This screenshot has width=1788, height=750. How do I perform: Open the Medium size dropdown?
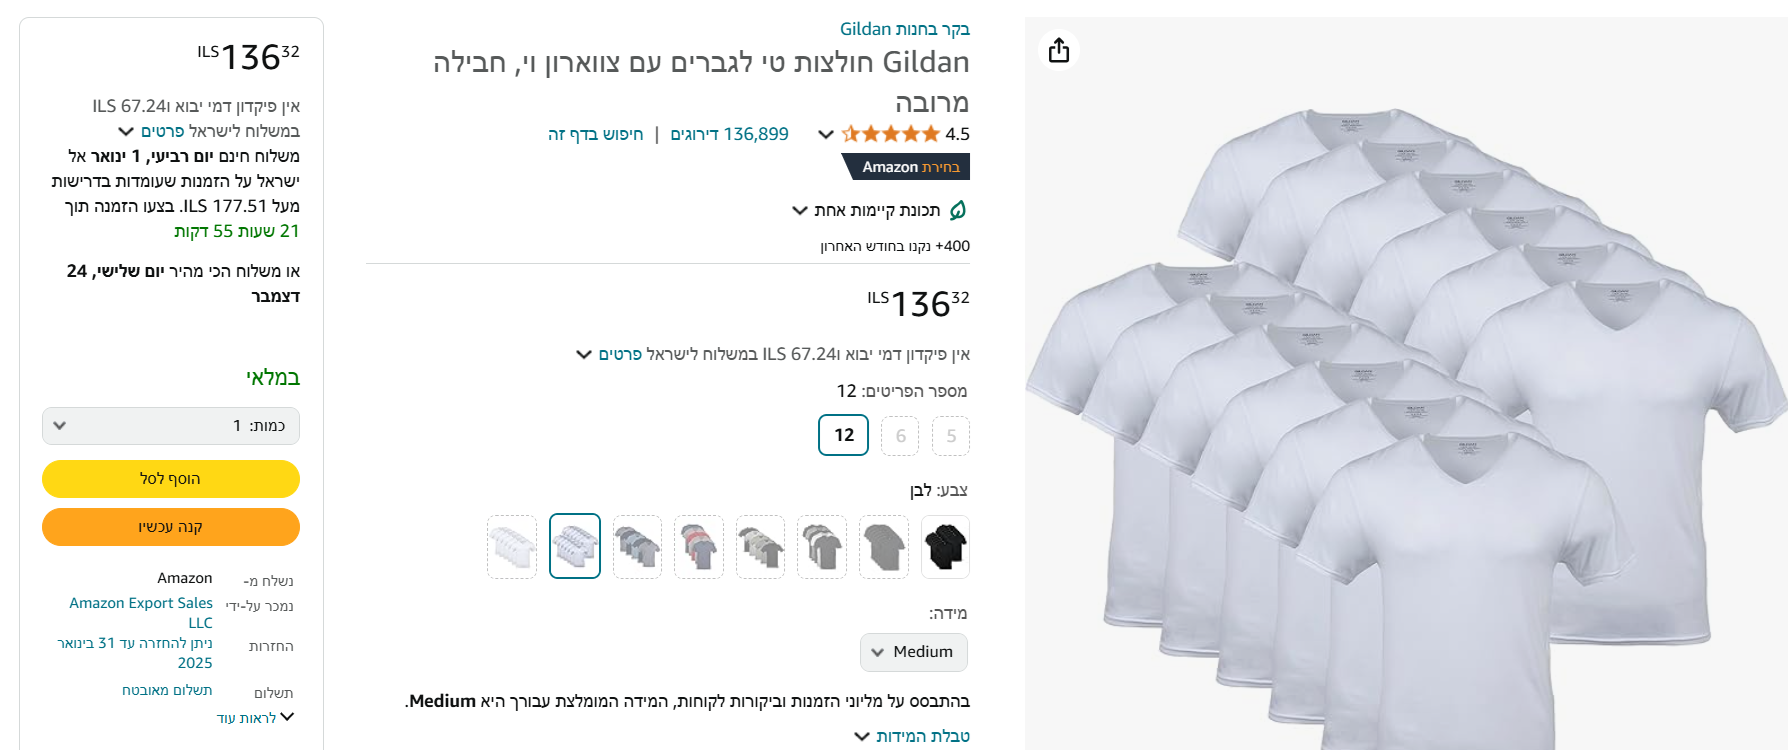(x=914, y=652)
